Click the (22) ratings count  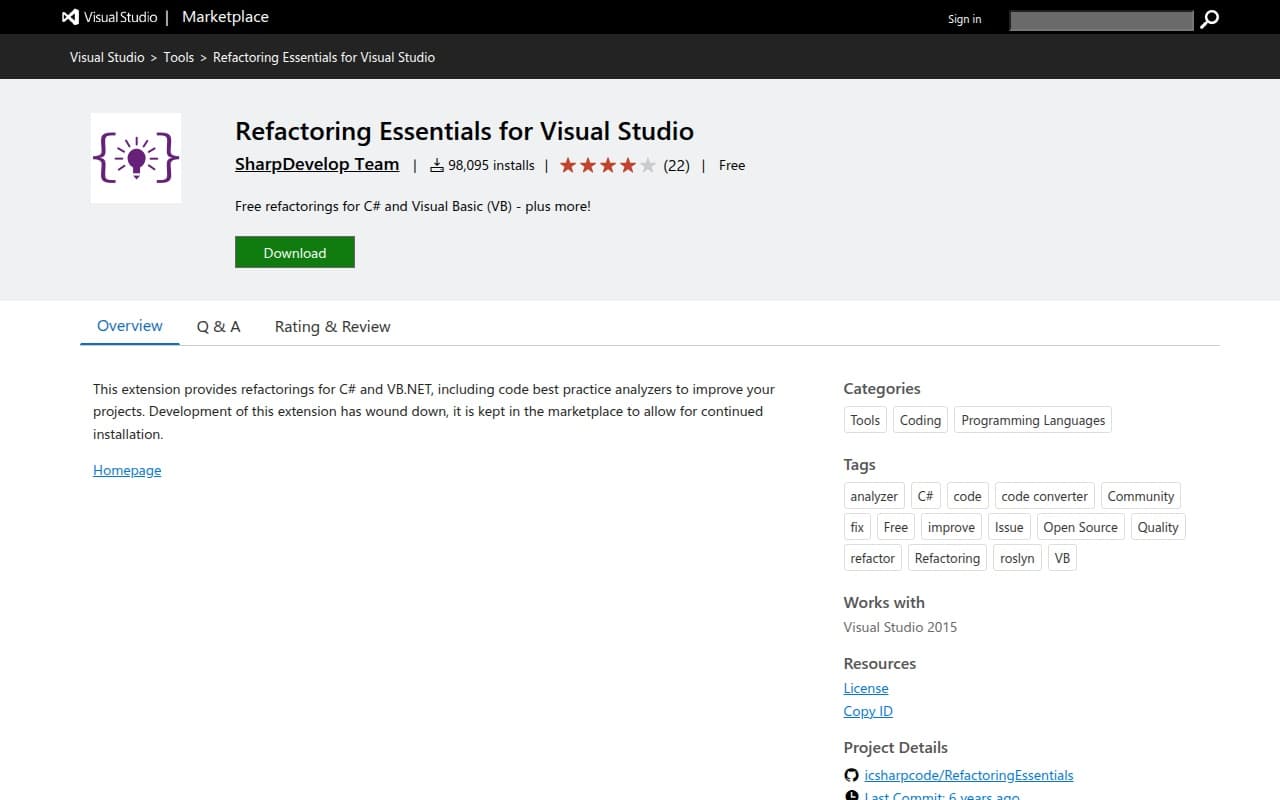tap(676, 165)
